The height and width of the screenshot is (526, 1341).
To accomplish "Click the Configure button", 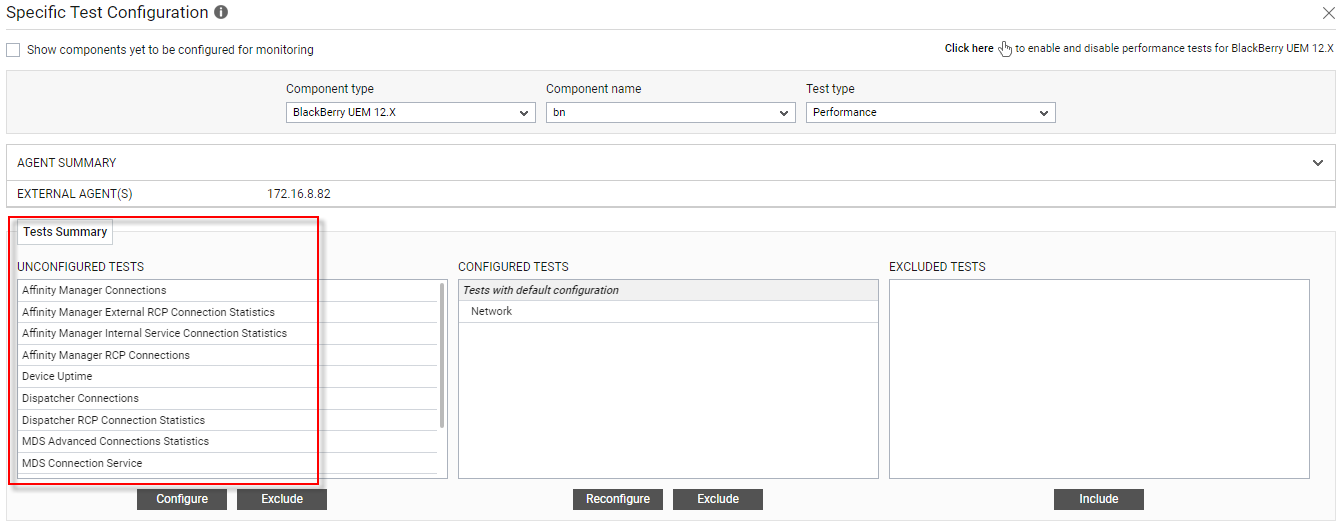I will [x=182, y=499].
